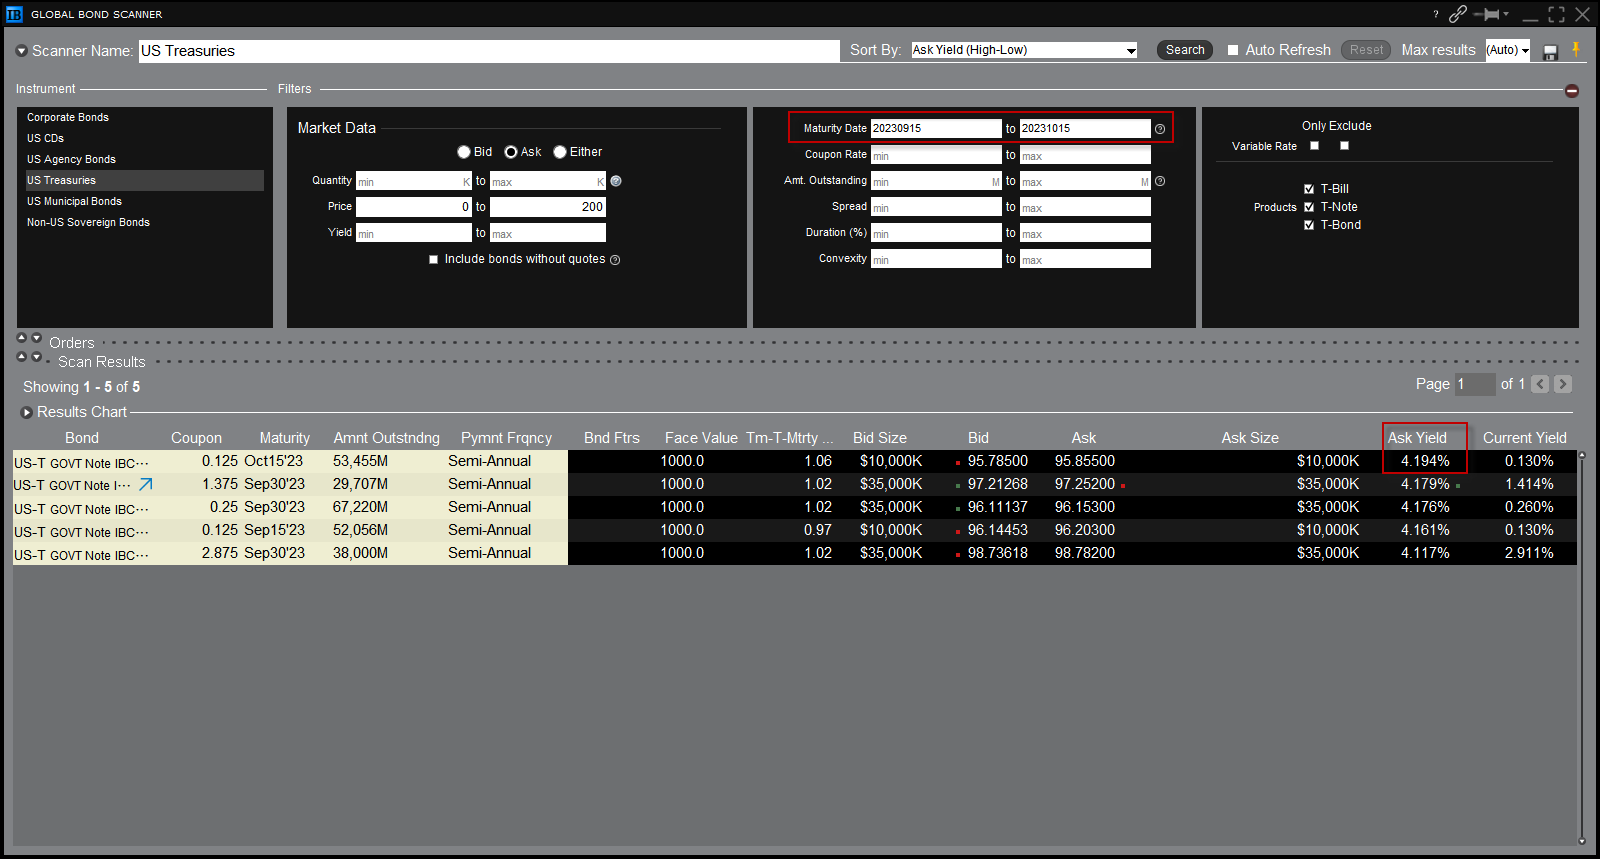Click the Coupon Rate min field
This screenshot has height=859, width=1600.
pyautogui.click(x=936, y=155)
